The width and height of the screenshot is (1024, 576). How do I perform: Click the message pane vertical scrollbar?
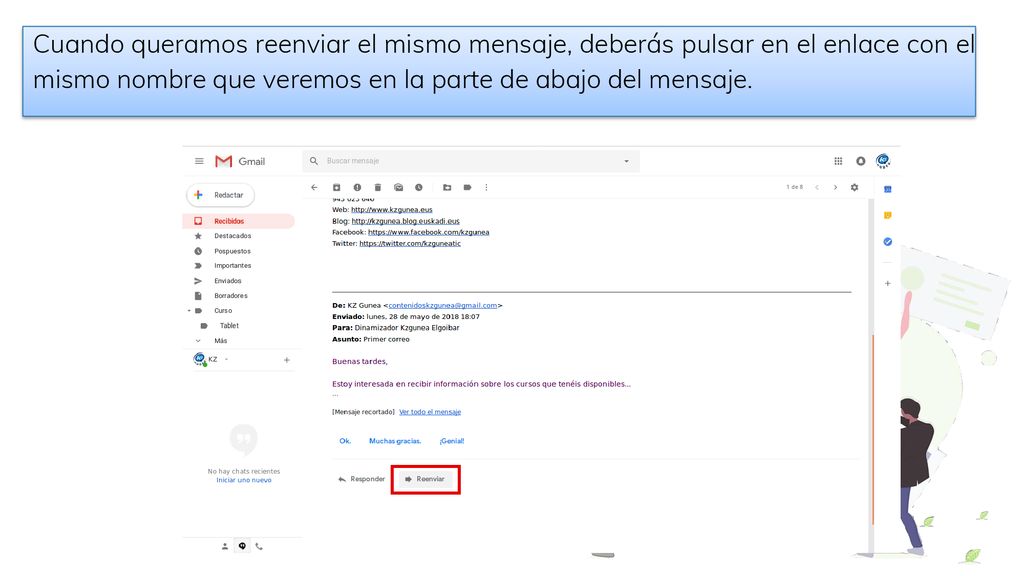(871, 376)
